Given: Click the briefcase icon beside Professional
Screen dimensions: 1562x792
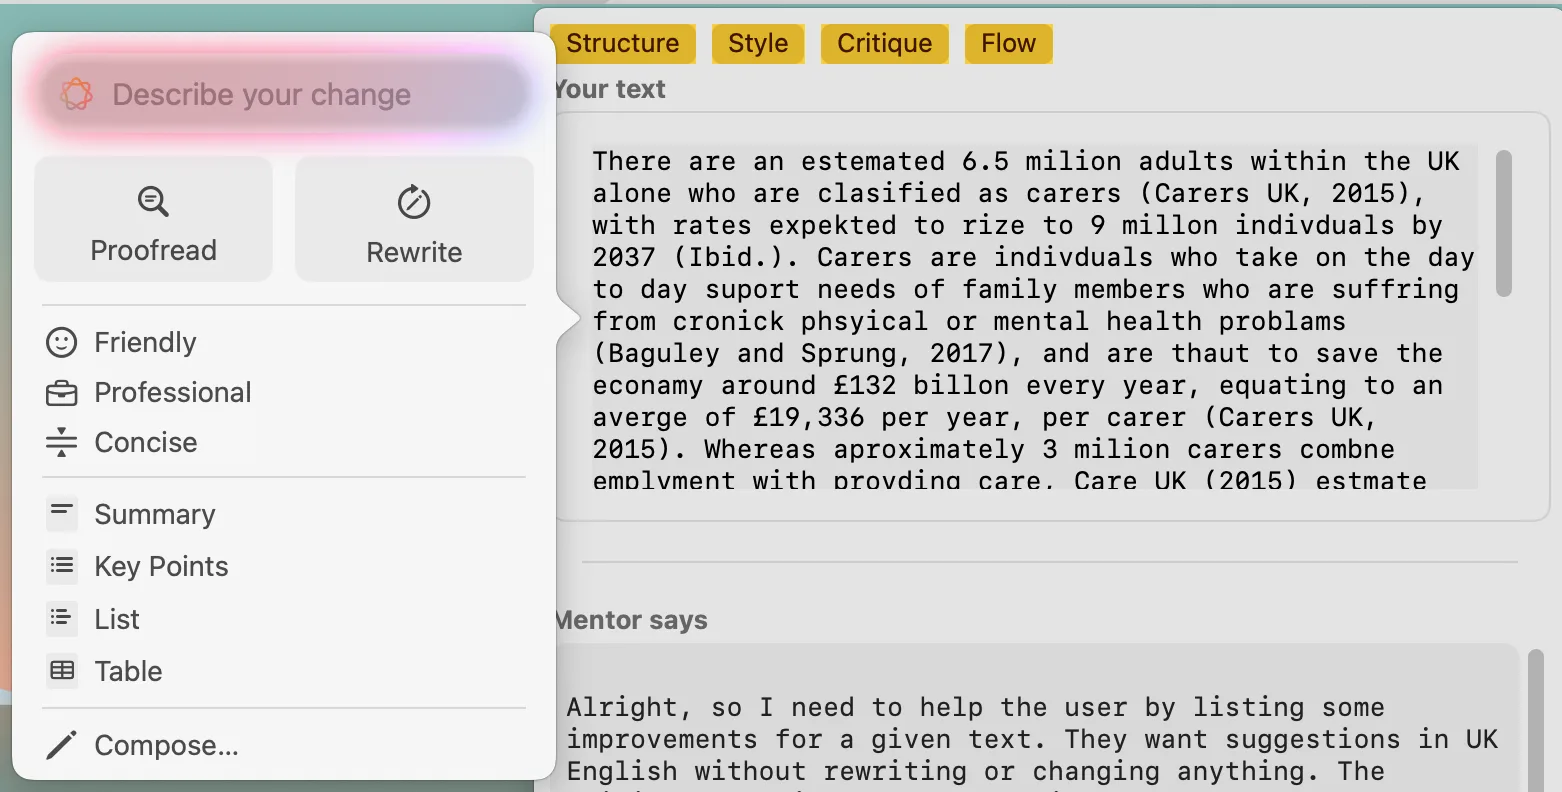Looking at the screenshot, I should (61, 392).
